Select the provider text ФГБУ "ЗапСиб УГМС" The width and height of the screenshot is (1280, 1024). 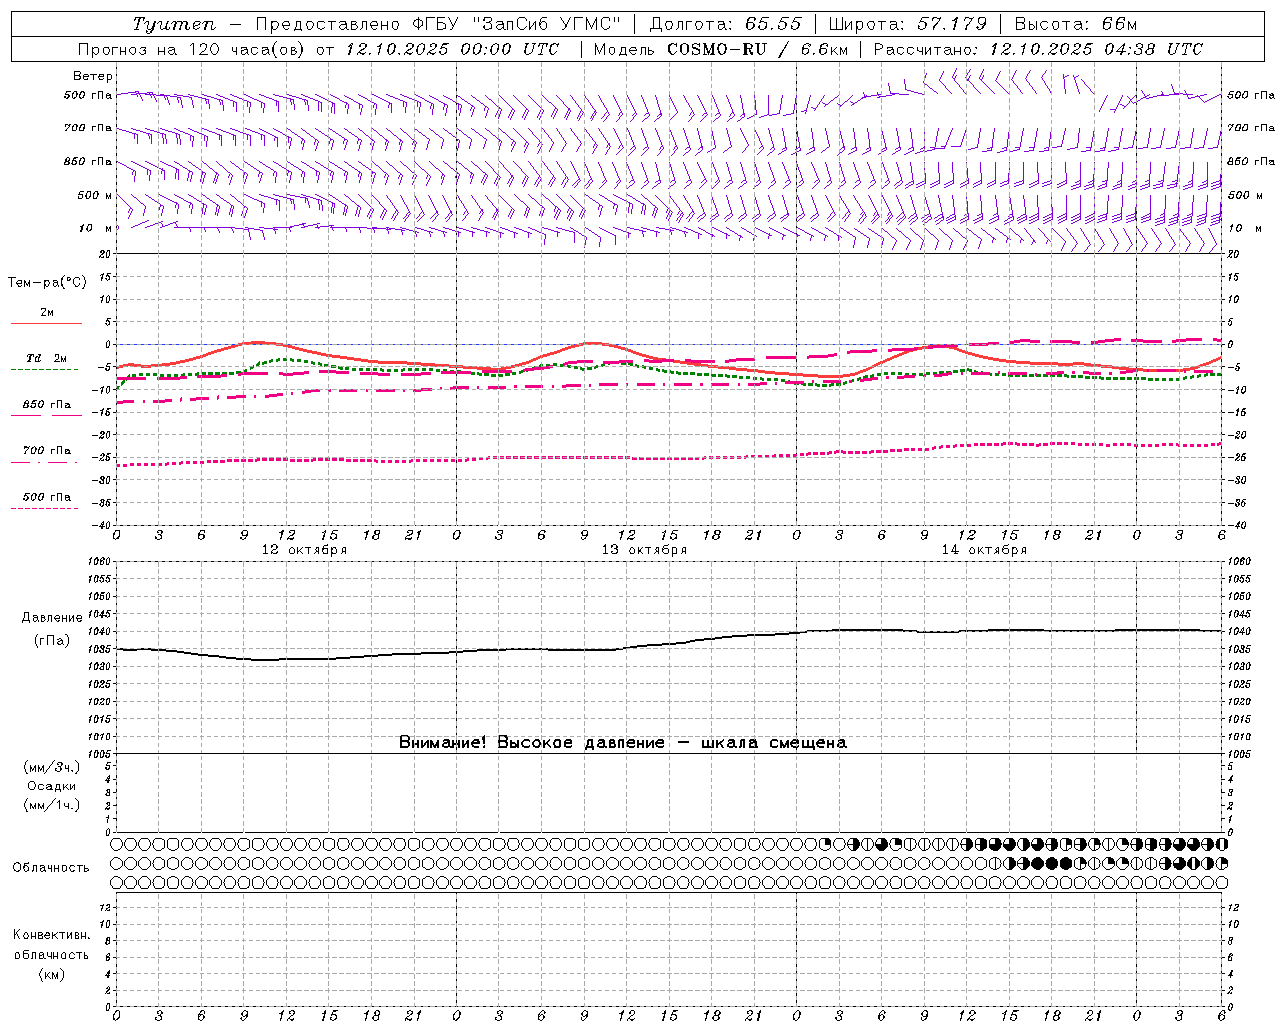coord(518,24)
